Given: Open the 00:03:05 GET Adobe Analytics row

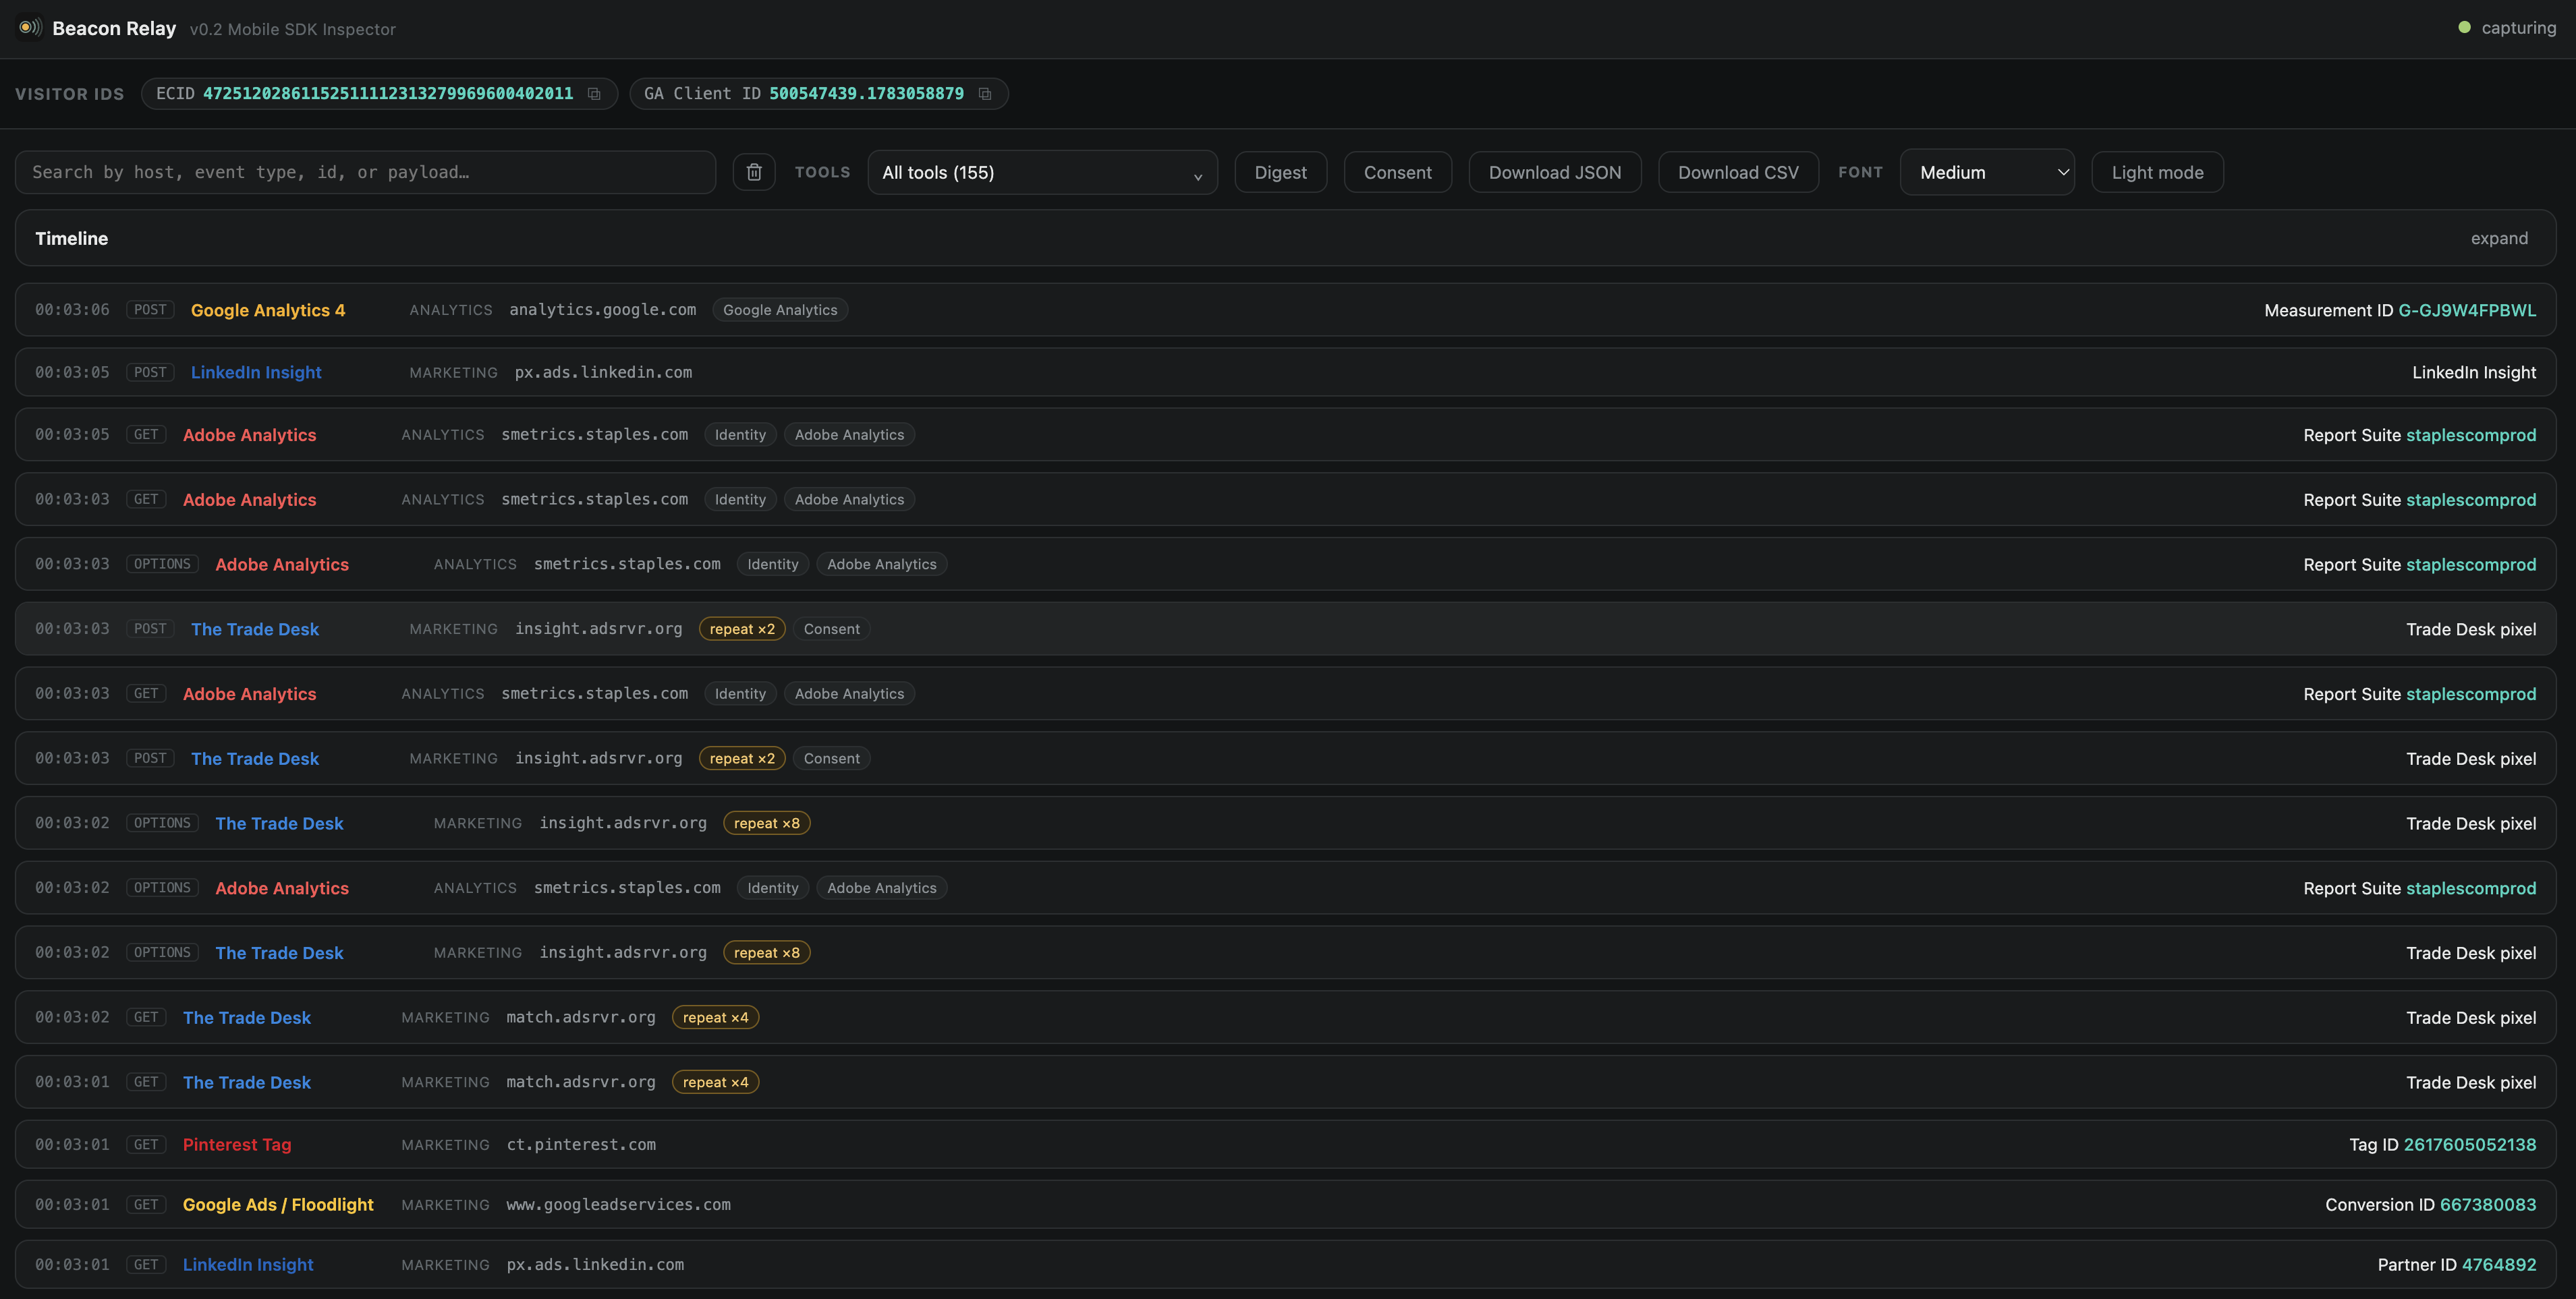Looking at the screenshot, I should pos(1285,435).
